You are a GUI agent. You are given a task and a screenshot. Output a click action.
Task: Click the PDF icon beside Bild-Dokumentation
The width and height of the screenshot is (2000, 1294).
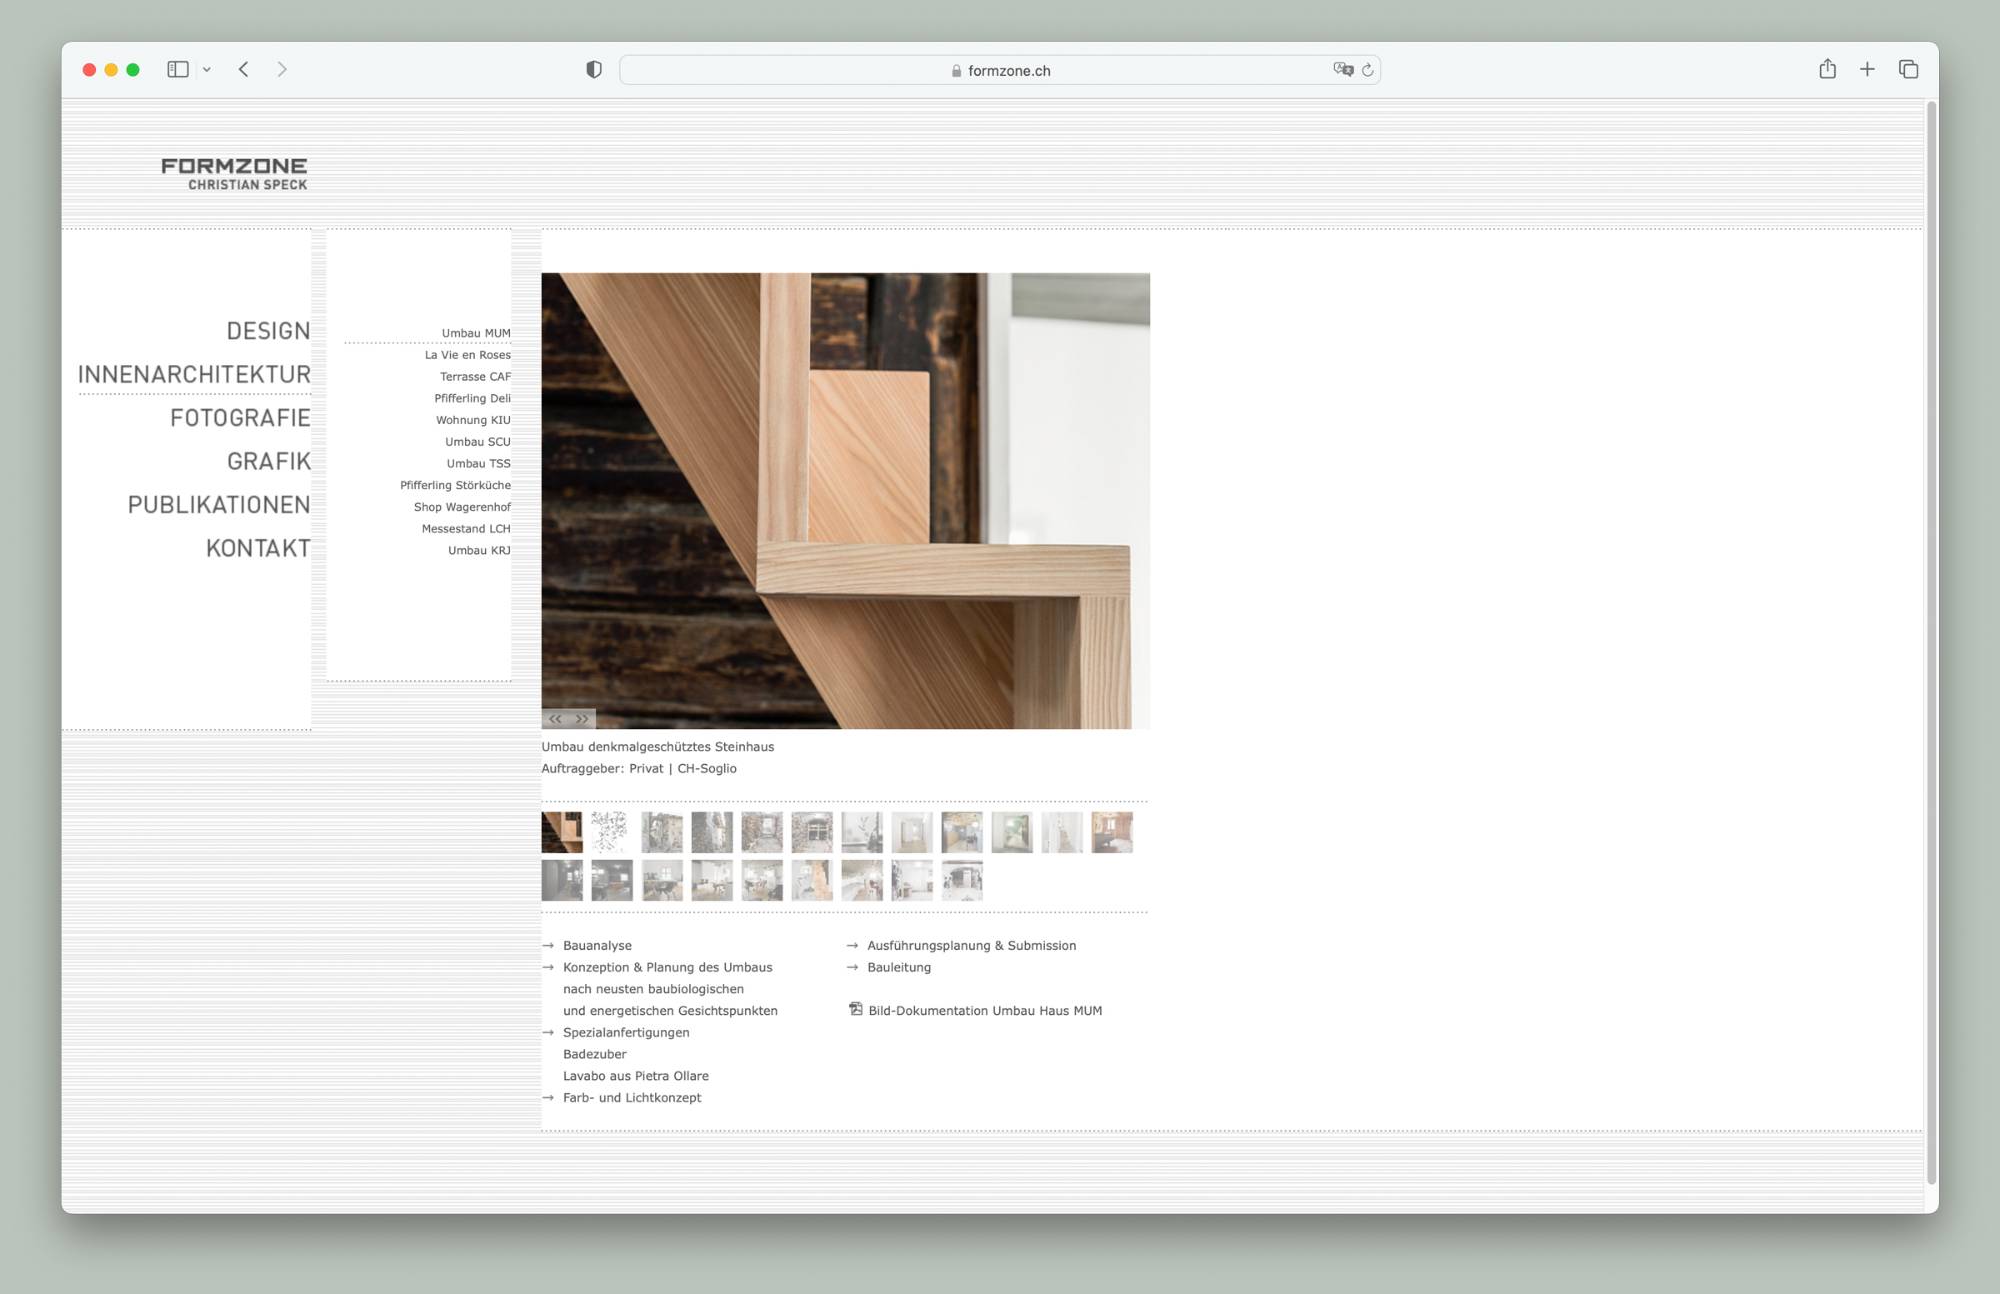[x=855, y=1009]
